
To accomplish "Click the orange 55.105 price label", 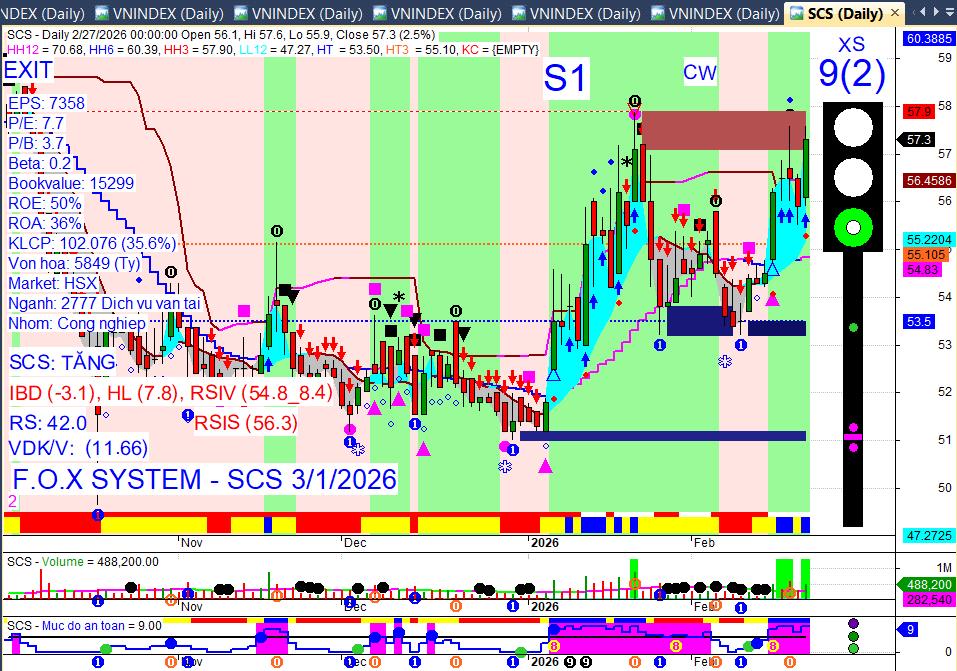I will [x=926, y=255].
